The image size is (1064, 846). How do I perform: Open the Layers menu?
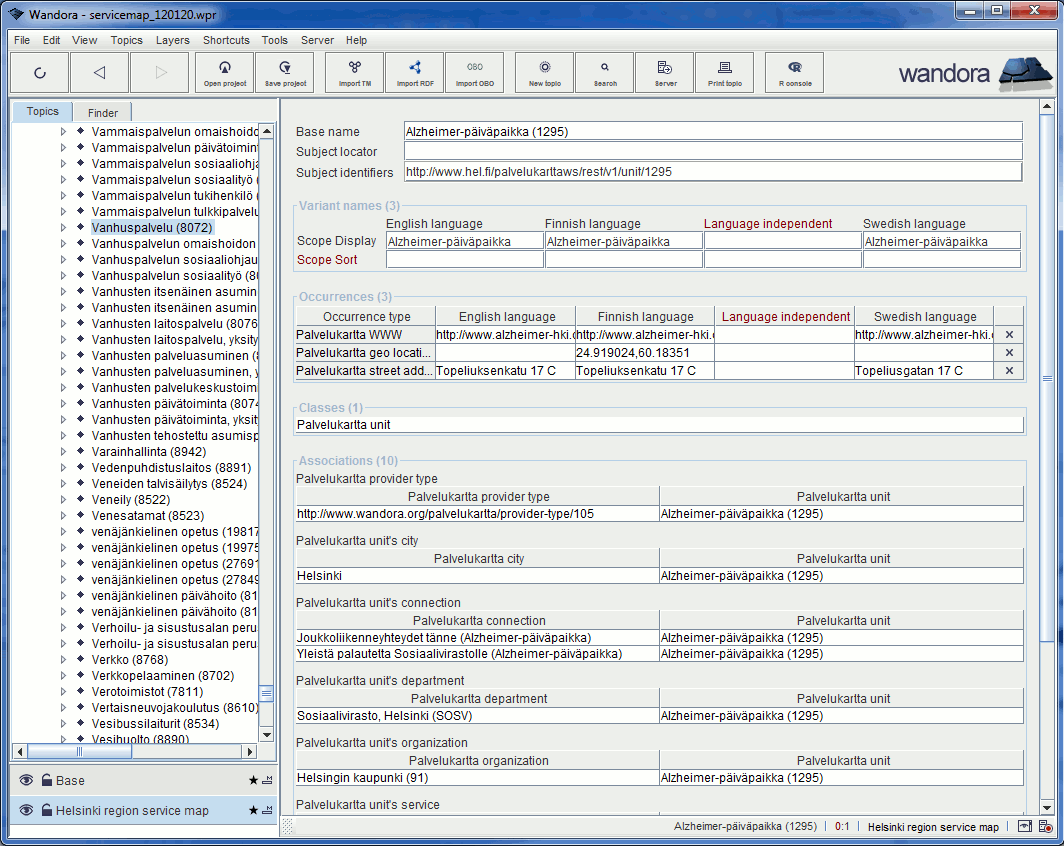[172, 40]
